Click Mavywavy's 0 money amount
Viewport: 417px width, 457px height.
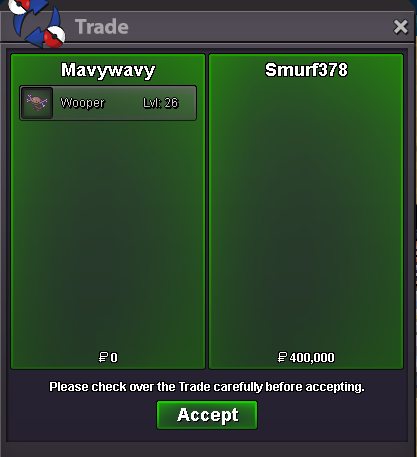point(114,358)
